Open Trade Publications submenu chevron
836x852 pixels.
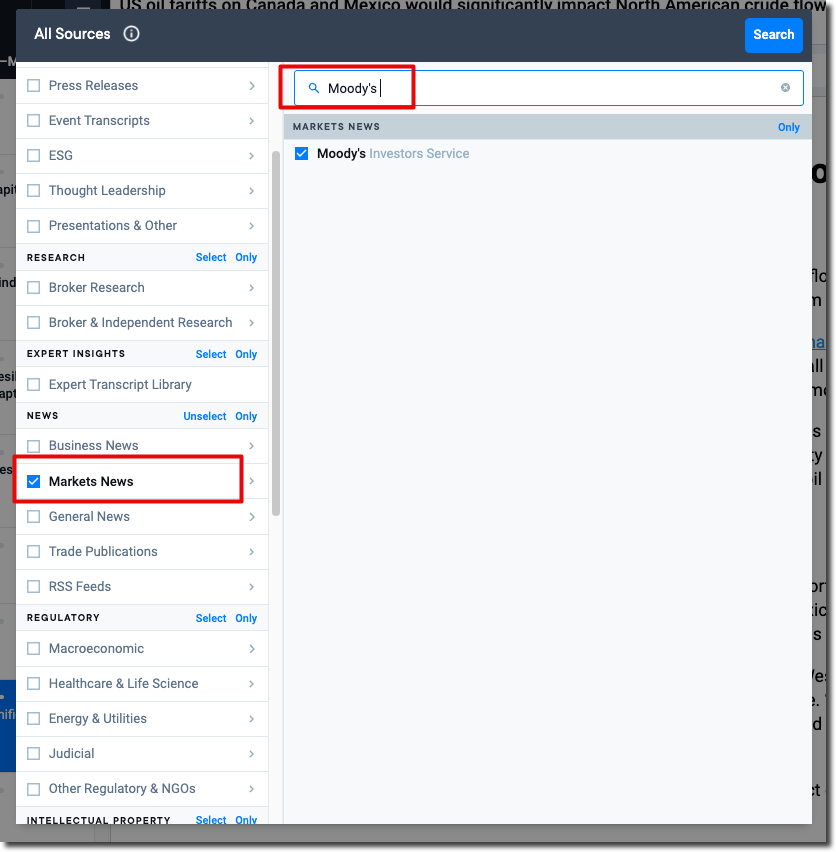pyautogui.click(x=252, y=552)
